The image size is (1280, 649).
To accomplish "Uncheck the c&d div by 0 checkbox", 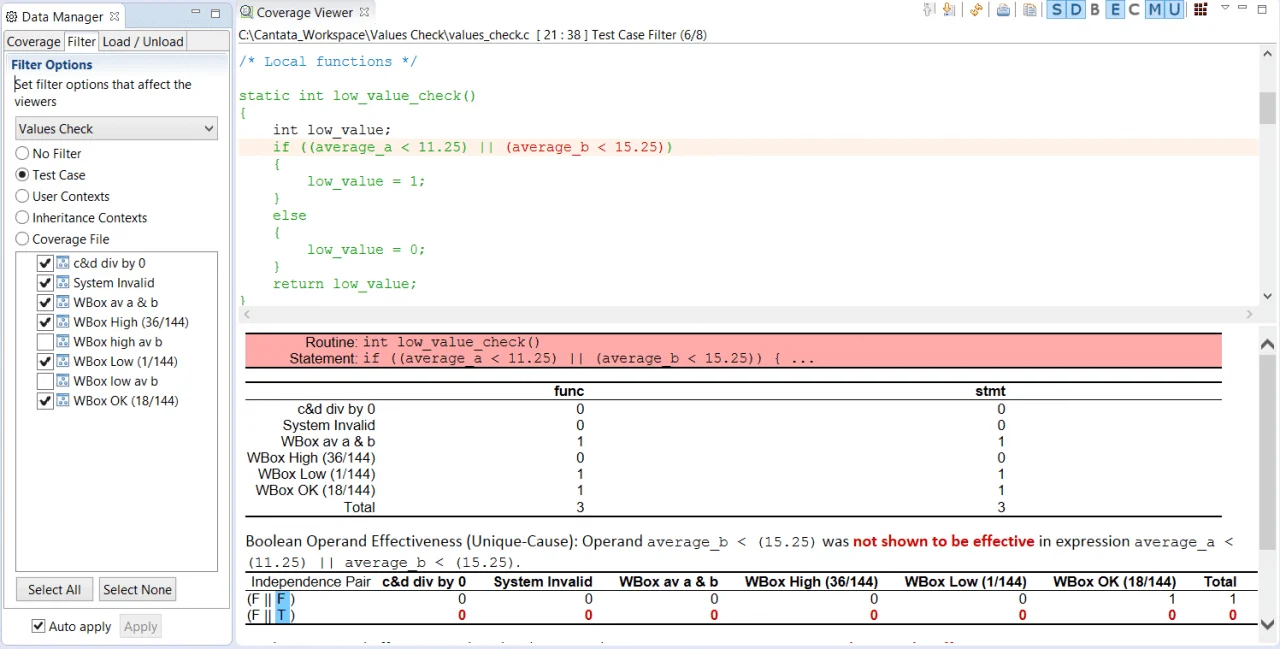I will 44,263.
